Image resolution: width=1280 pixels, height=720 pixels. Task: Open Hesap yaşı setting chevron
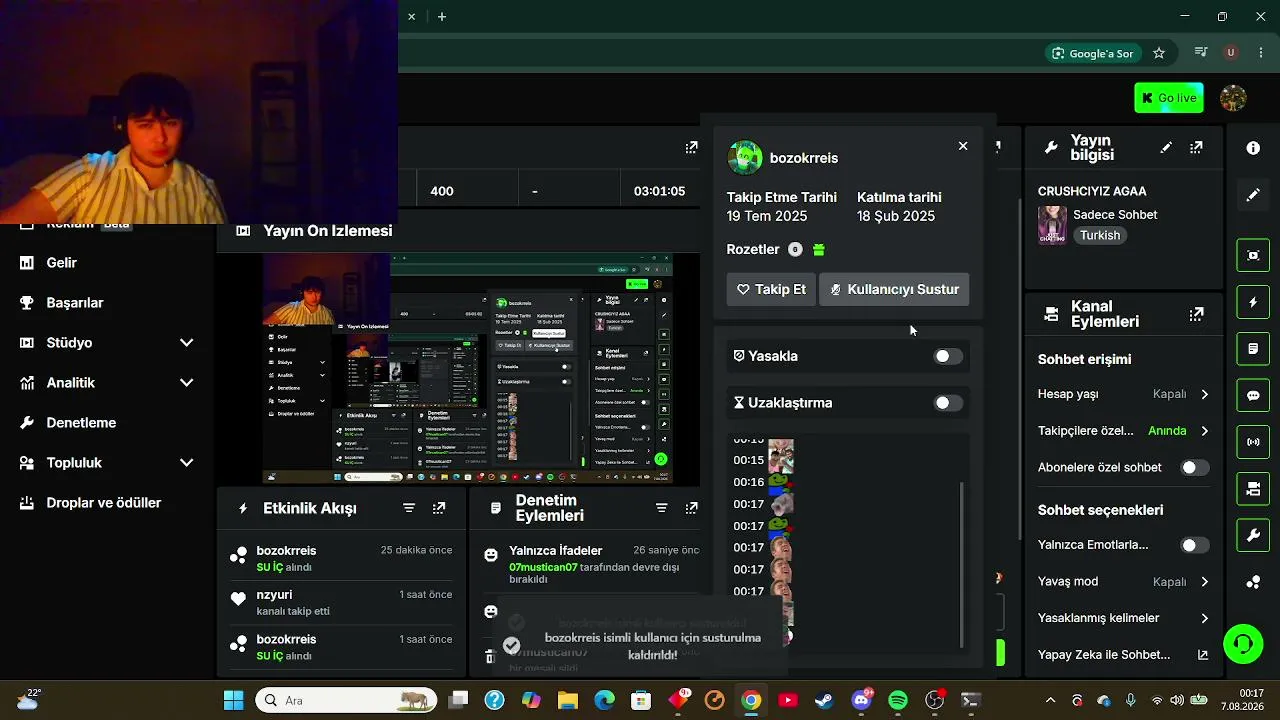[1204, 394]
